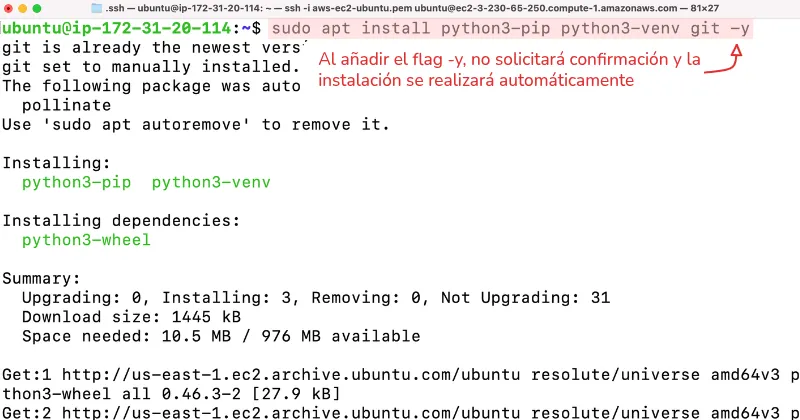Click the 'Download size: 1445 kB' line
Screen dimensions: 800x420
click(131, 317)
